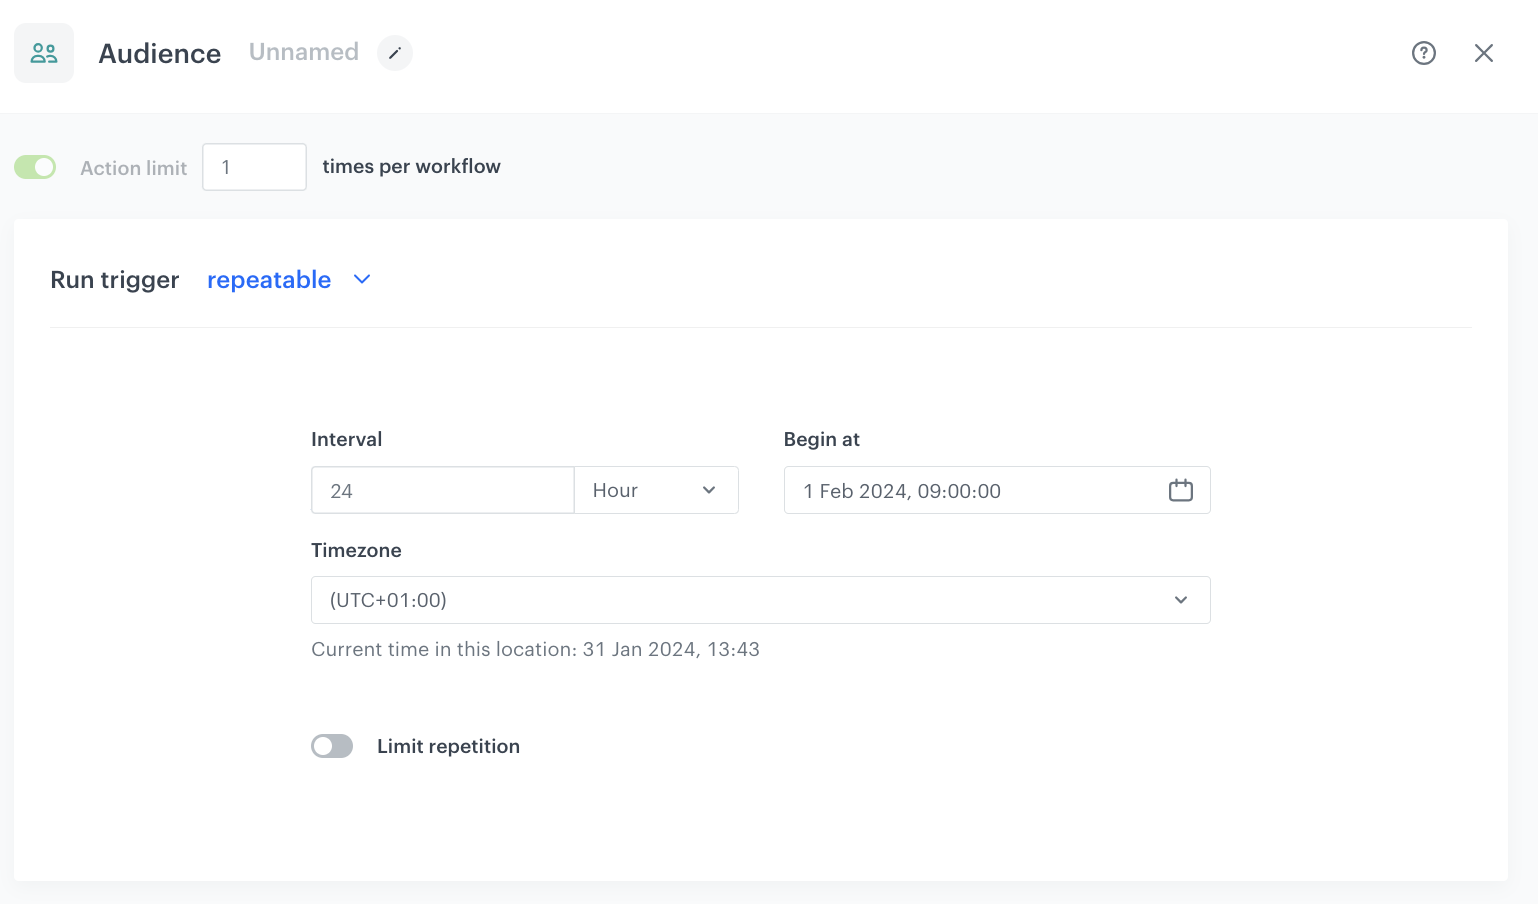Toggle Action limit off then verify state
Screen dimensions: 1538x904
pos(35,166)
